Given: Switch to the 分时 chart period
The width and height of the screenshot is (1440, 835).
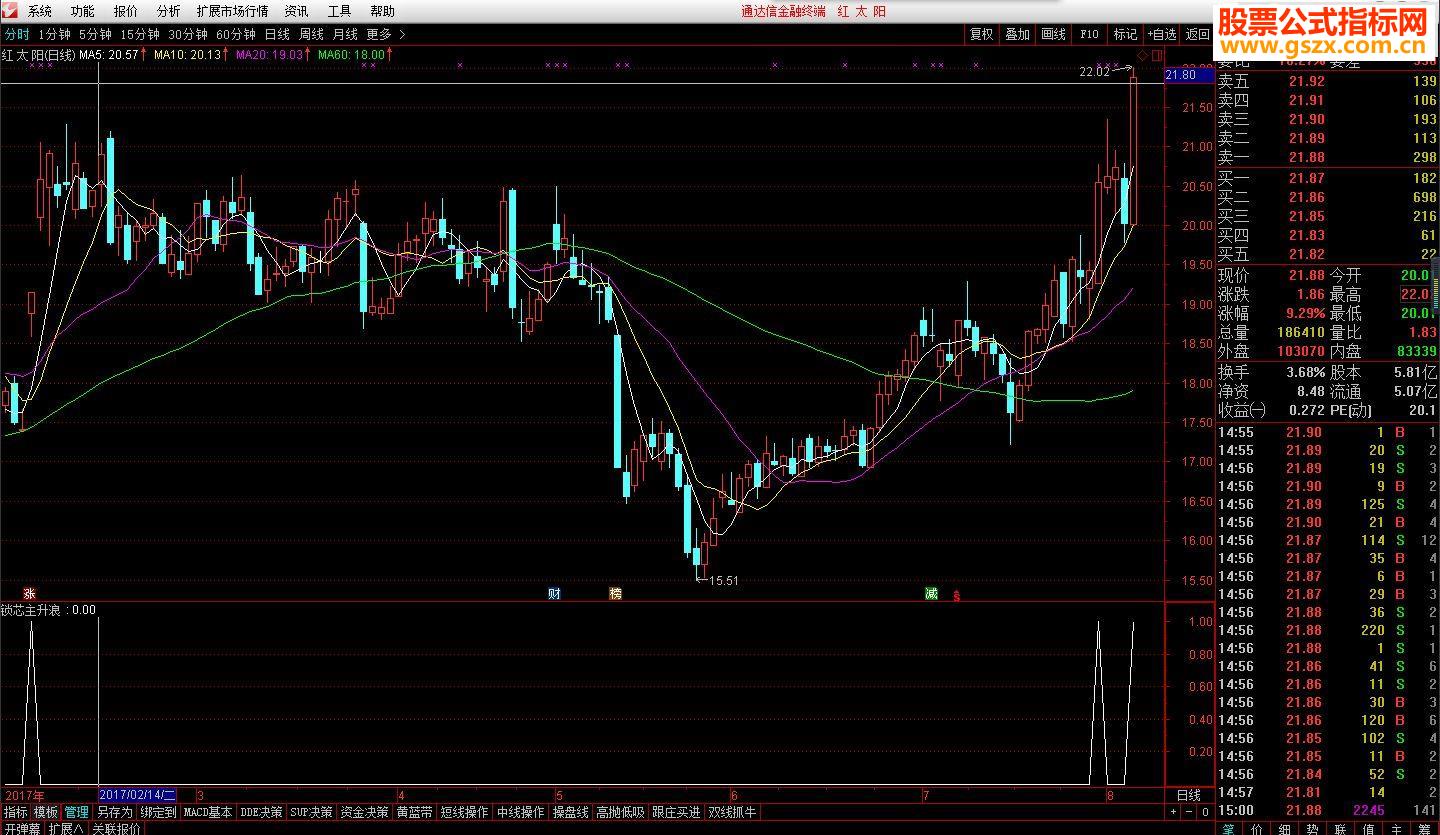Looking at the screenshot, I should [x=17, y=34].
